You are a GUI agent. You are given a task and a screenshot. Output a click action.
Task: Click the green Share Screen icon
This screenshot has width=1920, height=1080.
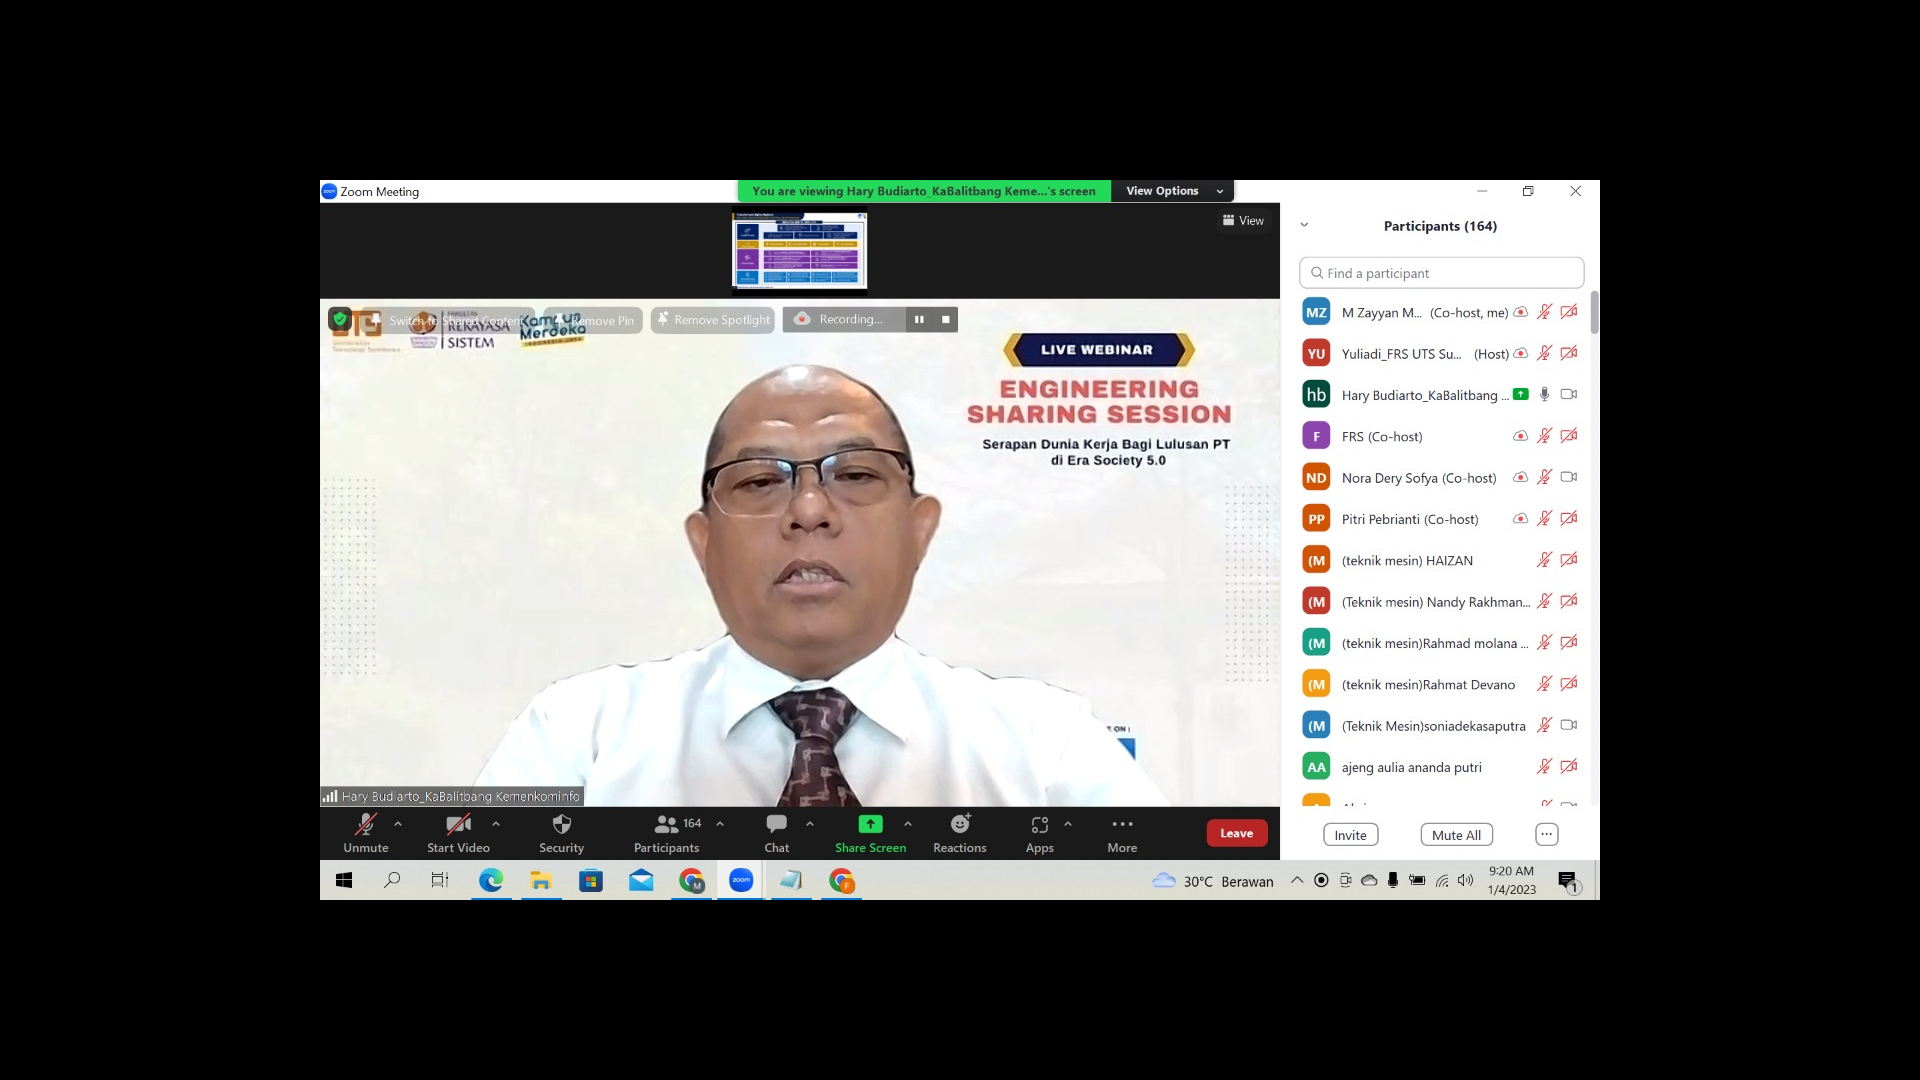870,824
